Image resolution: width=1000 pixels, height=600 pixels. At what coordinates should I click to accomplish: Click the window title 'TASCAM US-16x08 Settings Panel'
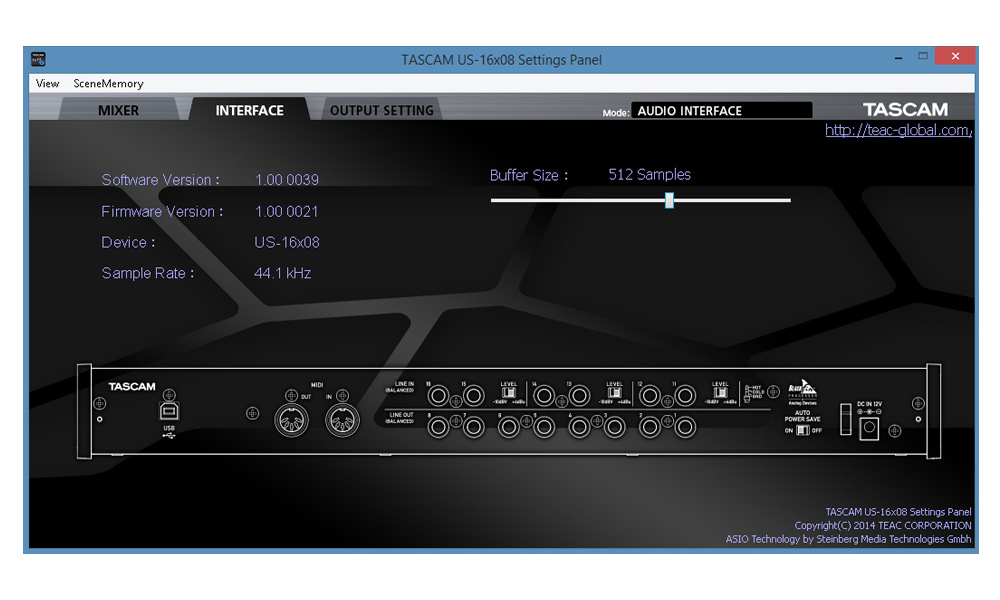(501, 60)
